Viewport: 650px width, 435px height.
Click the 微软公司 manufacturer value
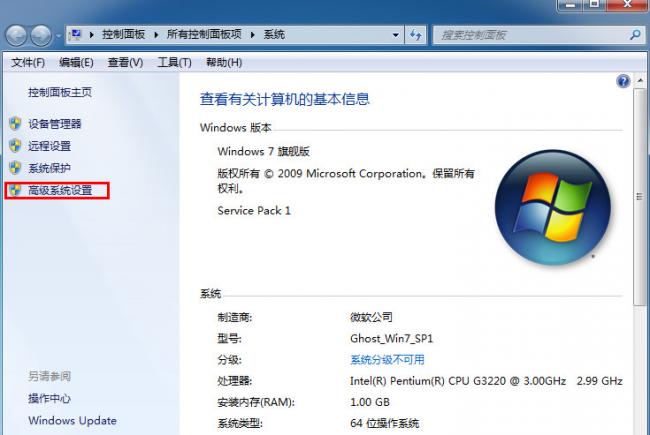pos(371,317)
